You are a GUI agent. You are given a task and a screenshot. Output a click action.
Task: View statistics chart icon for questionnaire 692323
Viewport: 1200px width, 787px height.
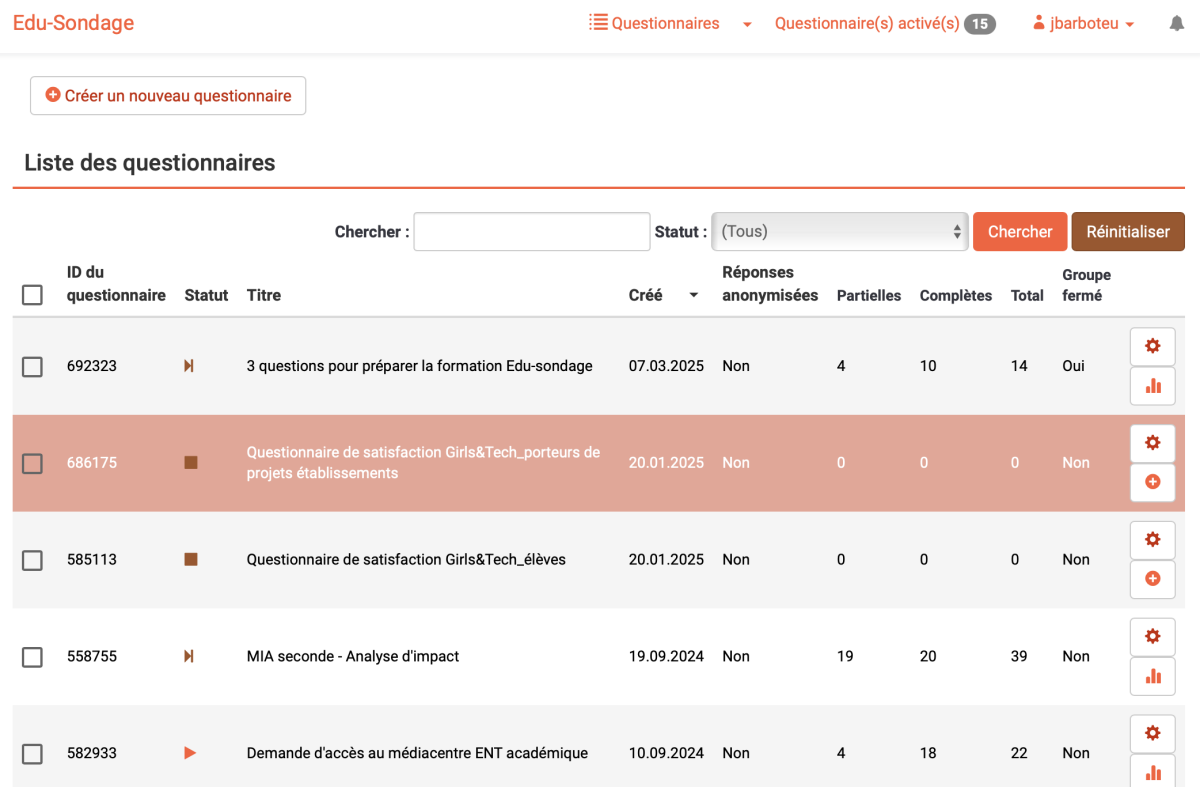tap(1152, 386)
